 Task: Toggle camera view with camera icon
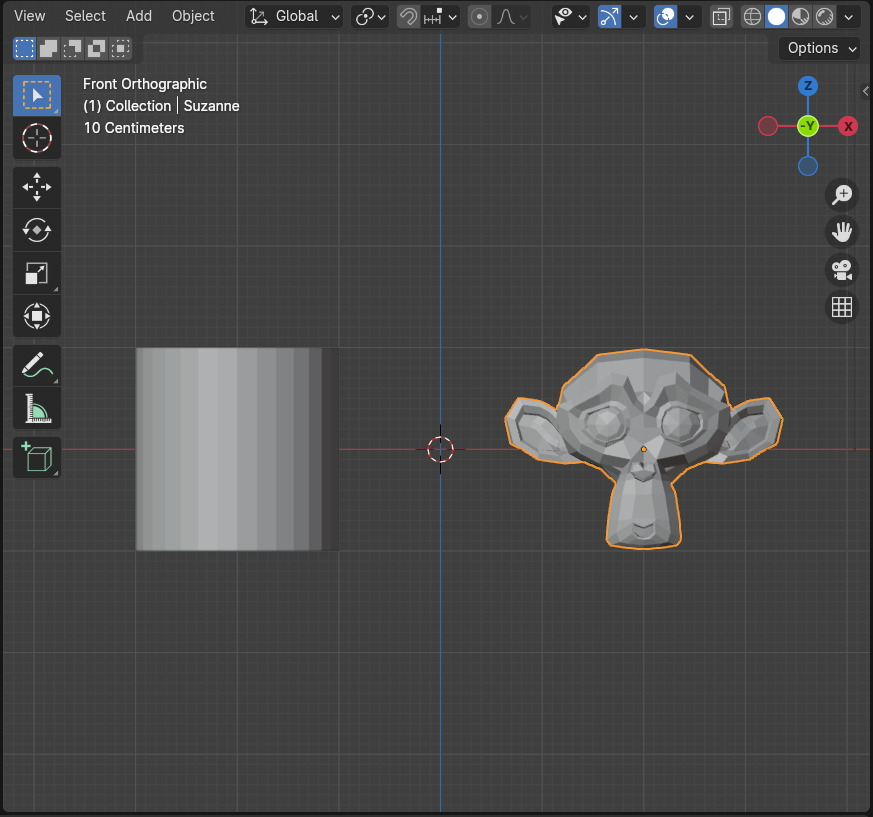[x=842, y=270]
